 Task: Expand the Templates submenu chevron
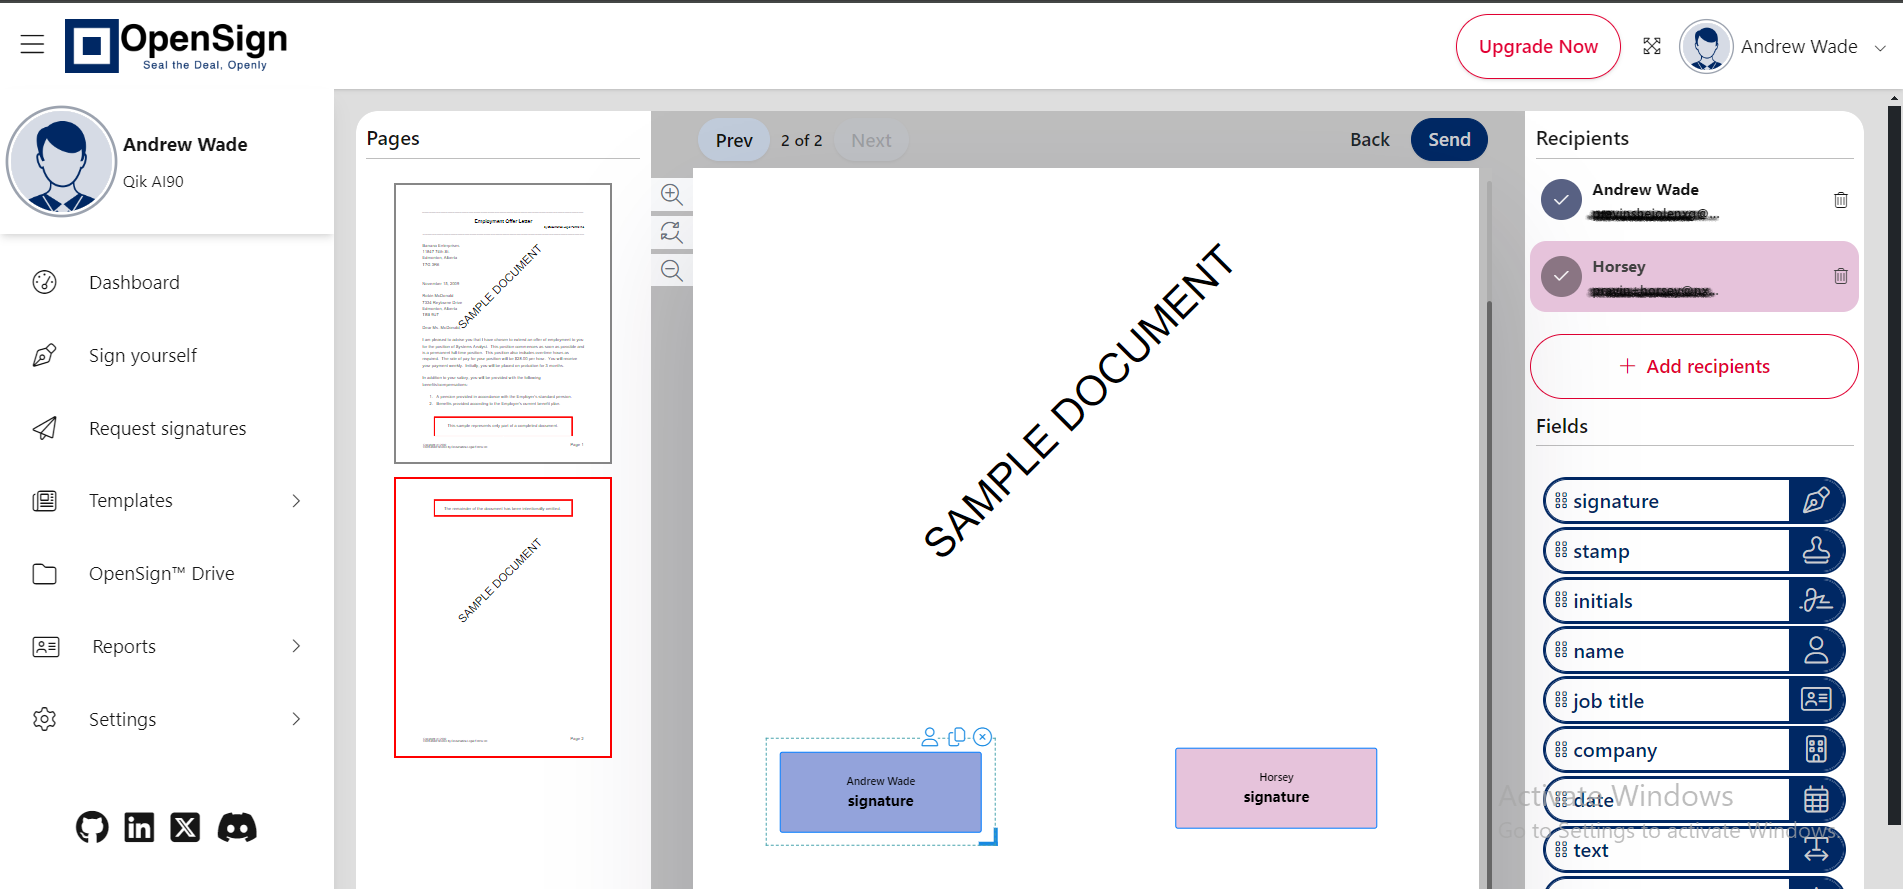(x=296, y=500)
